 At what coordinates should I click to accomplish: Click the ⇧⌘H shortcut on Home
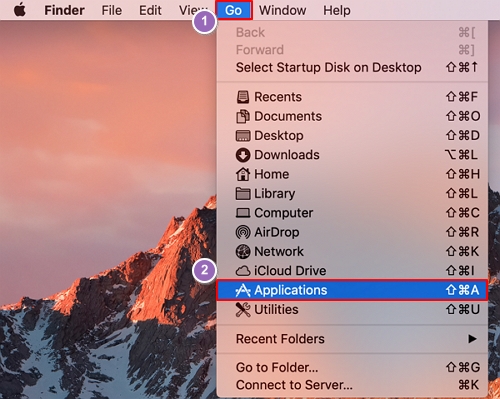(463, 174)
